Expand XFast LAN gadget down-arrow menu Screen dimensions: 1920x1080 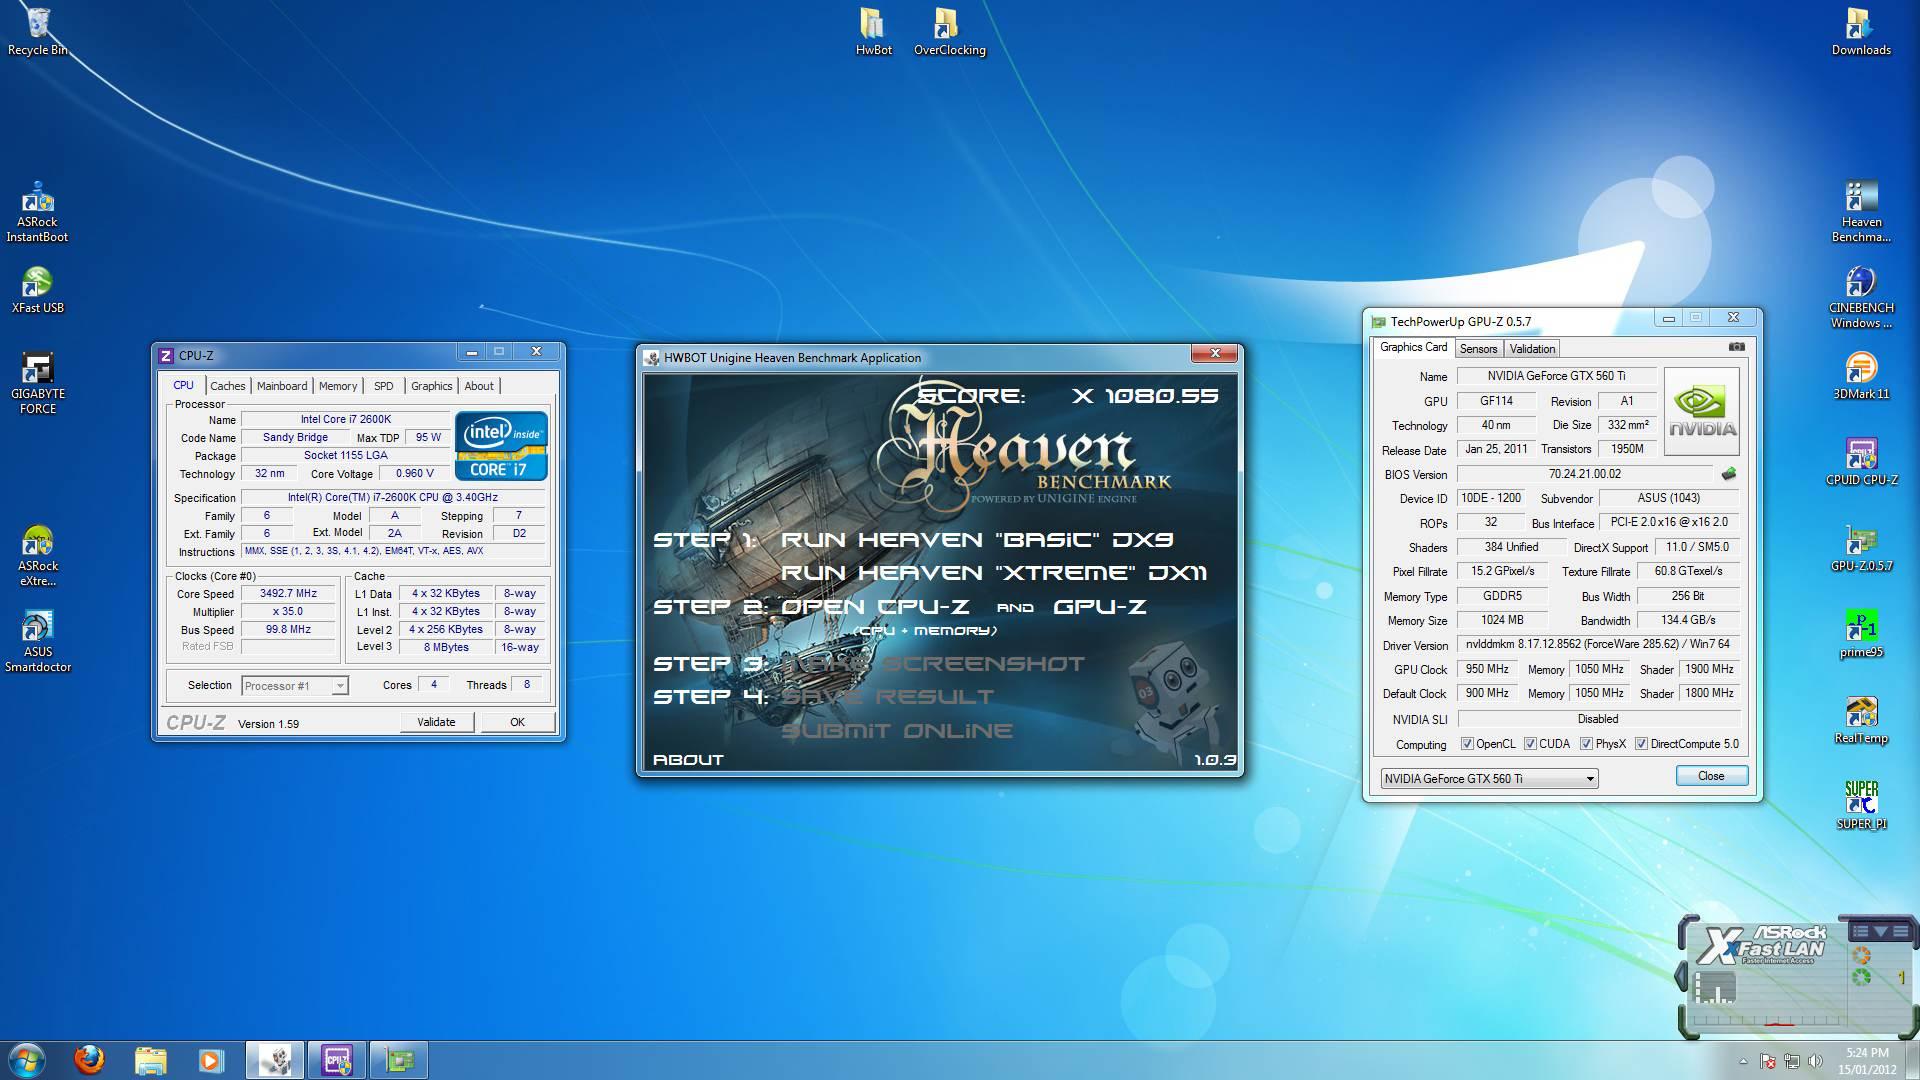pyautogui.click(x=1880, y=931)
